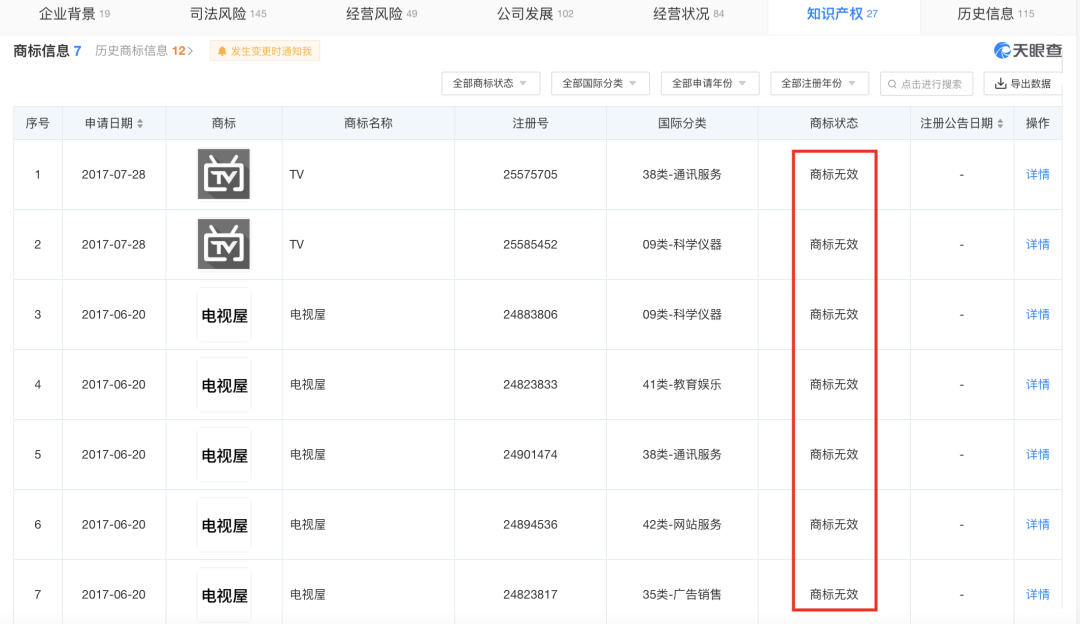
Task: Click 电视屋 trademark image for 24823833
Action: point(224,385)
